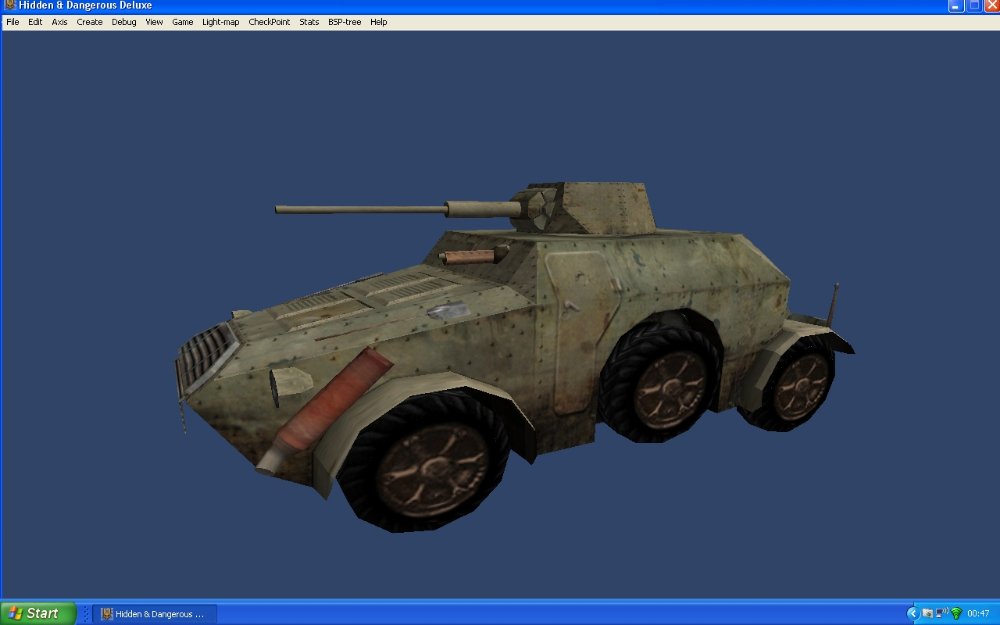Click the armored car's turret in viewport
The image size is (1000, 625).
(x=590, y=208)
